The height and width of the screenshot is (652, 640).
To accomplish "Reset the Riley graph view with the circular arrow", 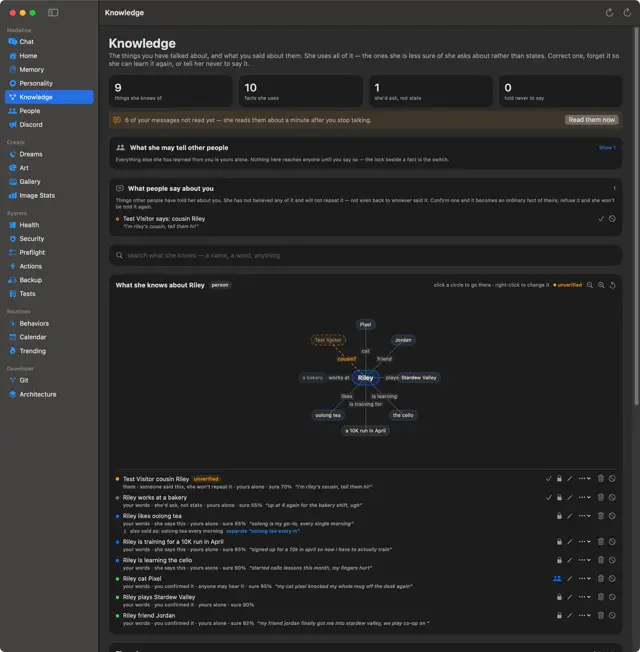I will click(613, 285).
